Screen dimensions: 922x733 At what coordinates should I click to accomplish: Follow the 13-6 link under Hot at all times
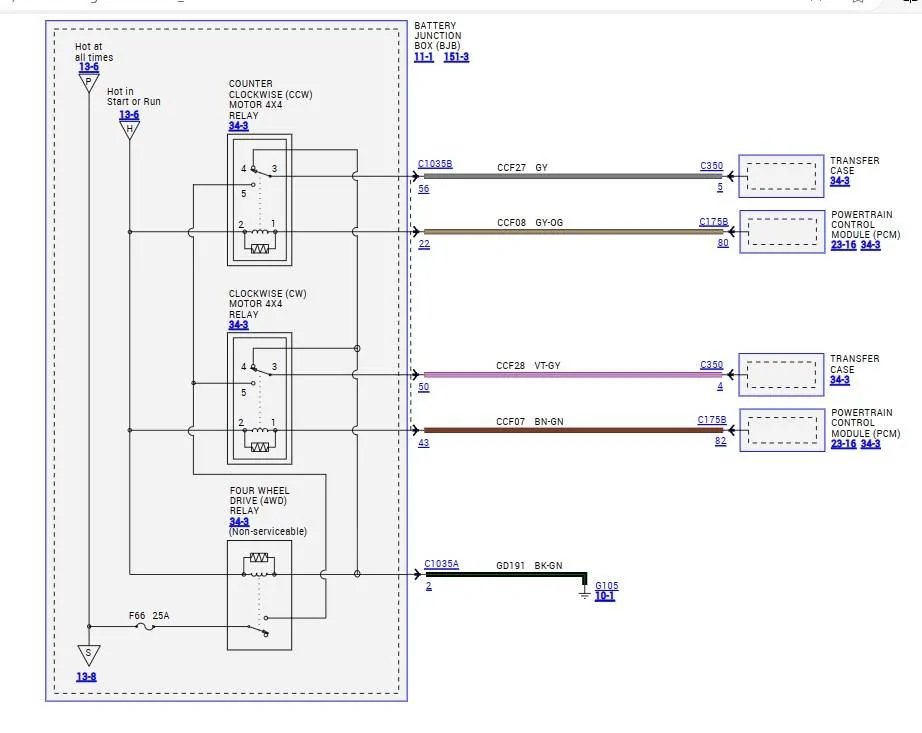pos(89,67)
